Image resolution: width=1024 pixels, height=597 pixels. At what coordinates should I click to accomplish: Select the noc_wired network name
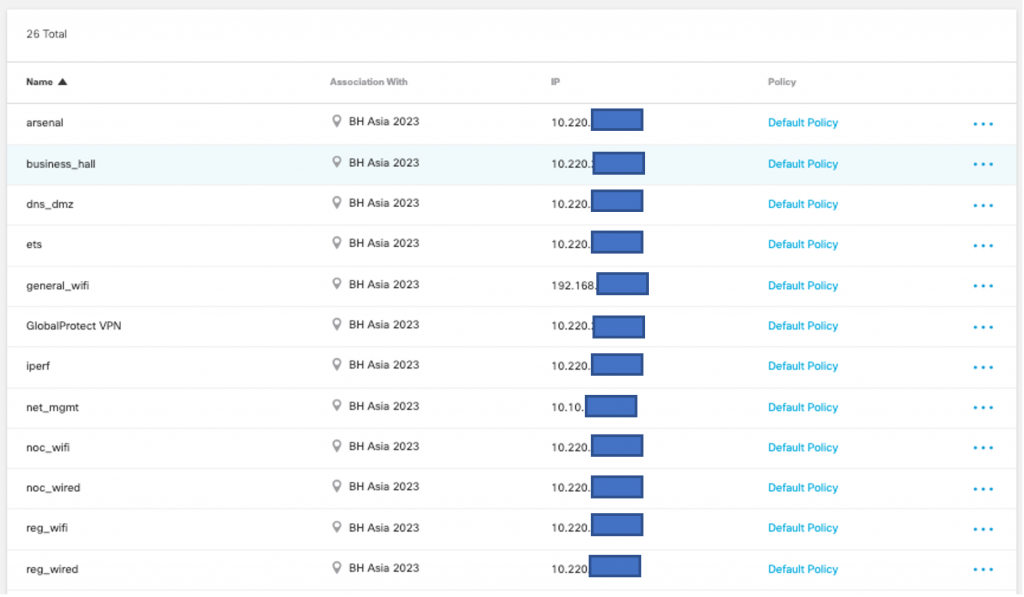[x=53, y=488]
